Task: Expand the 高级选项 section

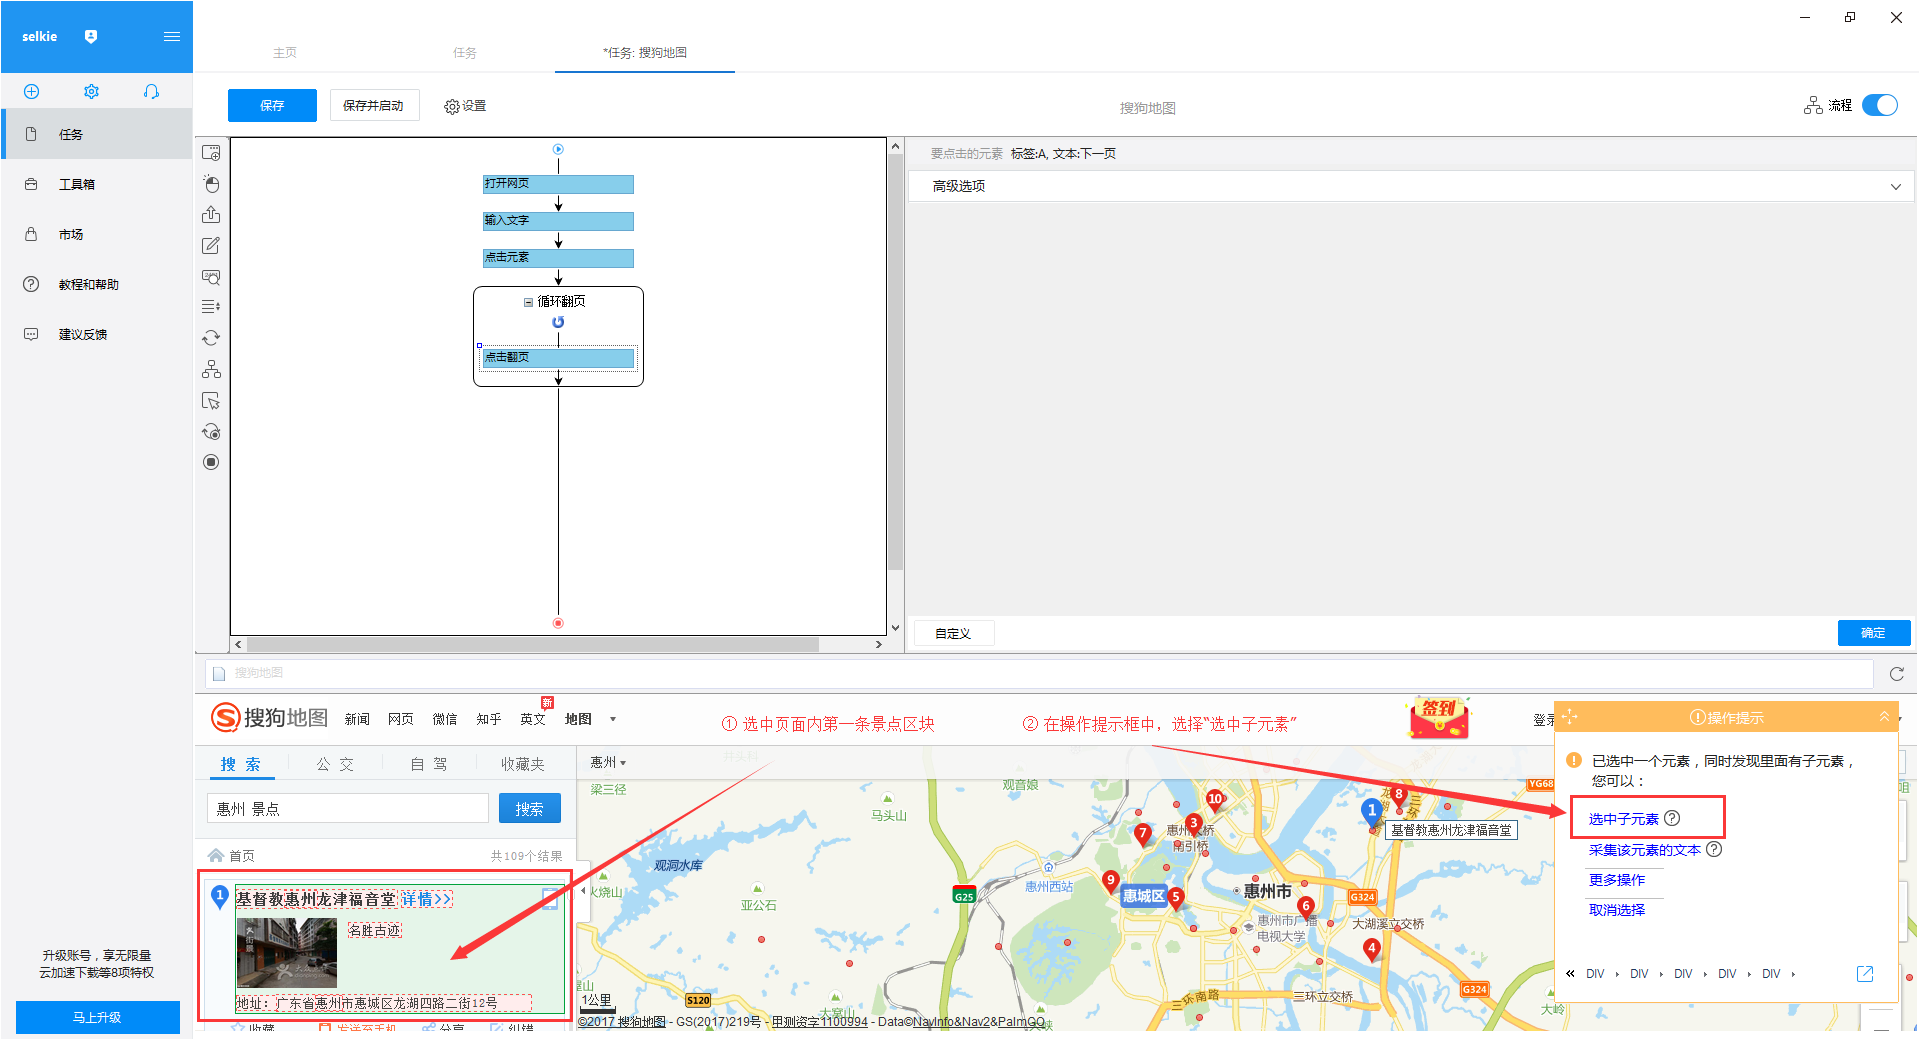Action: [x=1411, y=186]
